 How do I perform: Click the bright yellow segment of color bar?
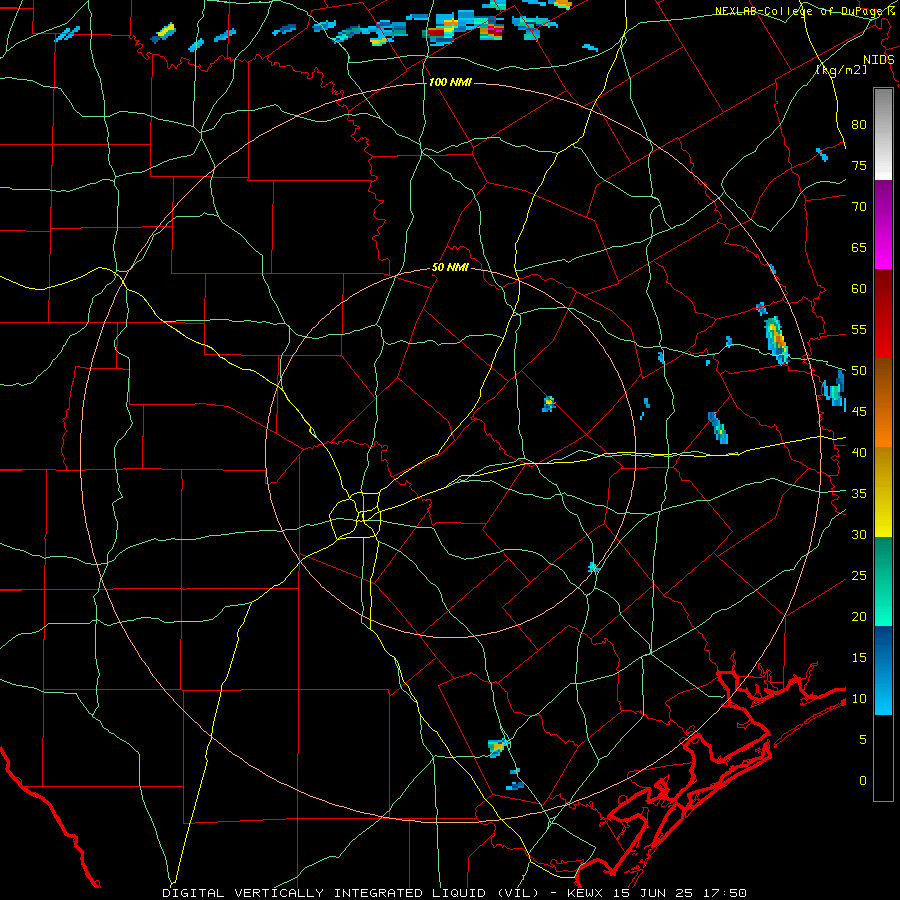[883, 492]
